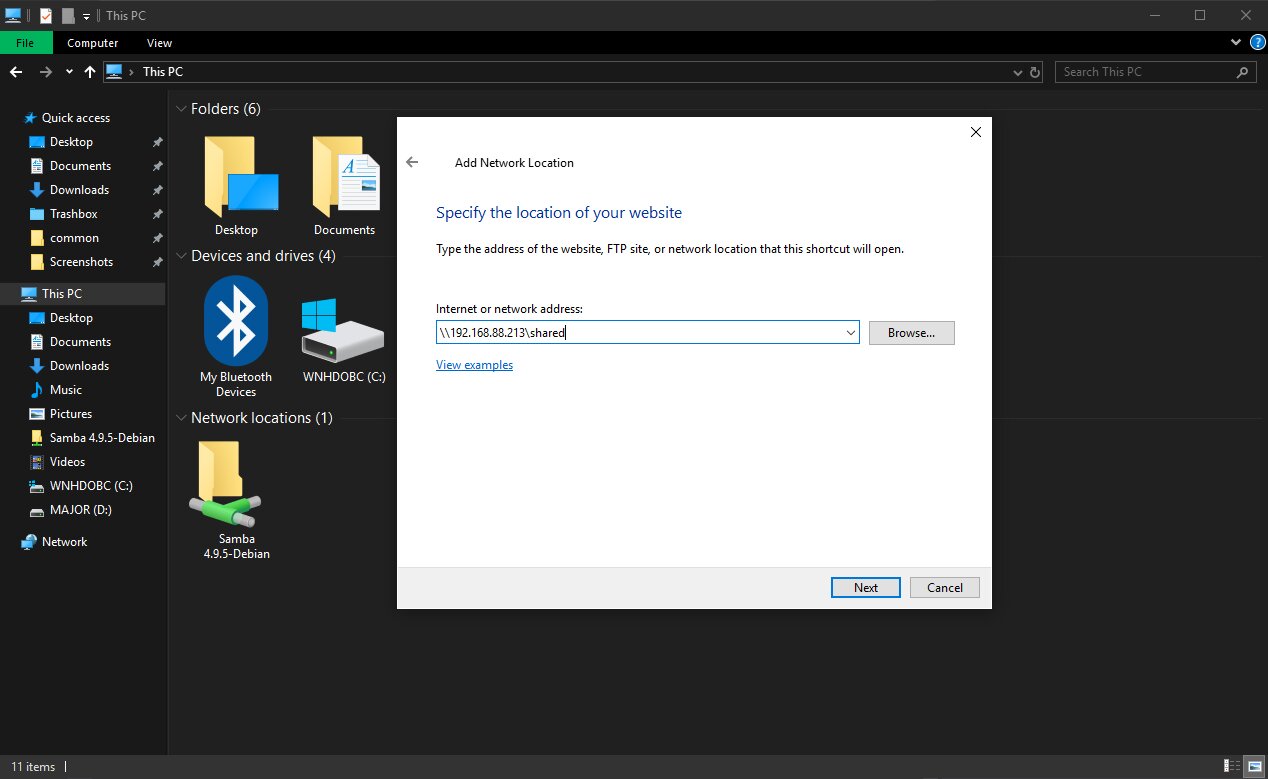Screen dimensions: 1268x779
Task: Open Explorer Help question mark icon
Action: click(x=1257, y=43)
